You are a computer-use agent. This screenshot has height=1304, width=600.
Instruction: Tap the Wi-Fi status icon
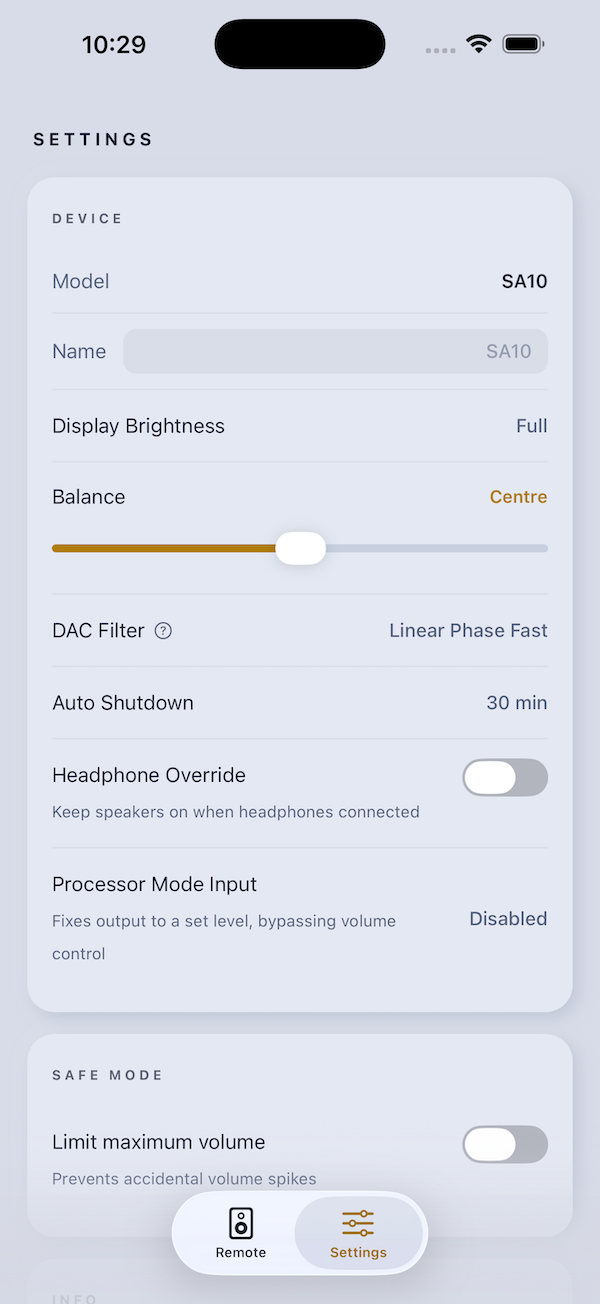coord(478,43)
